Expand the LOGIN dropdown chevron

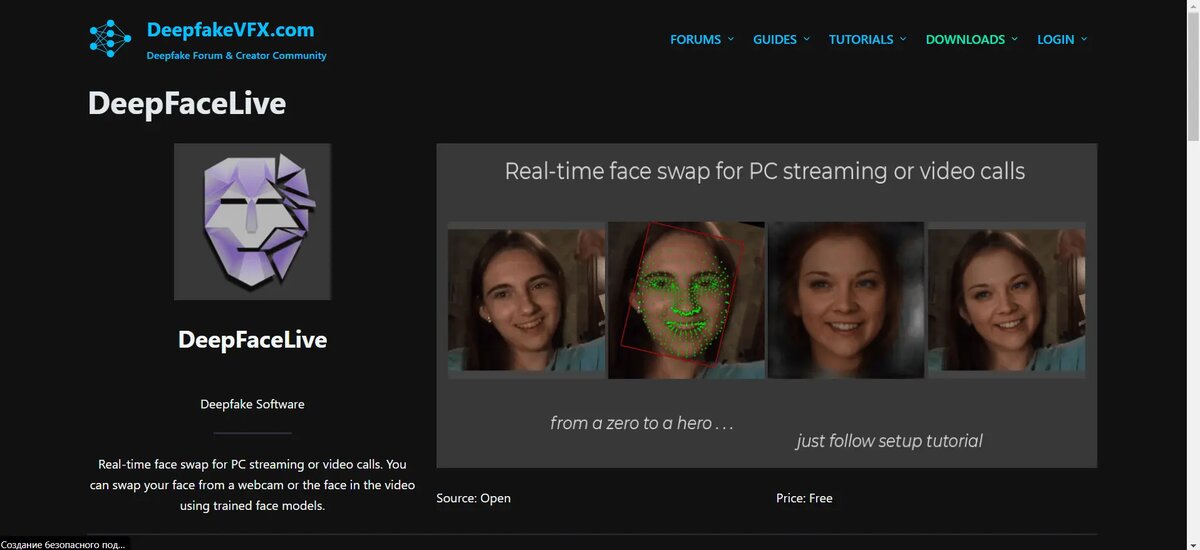point(1084,39)
